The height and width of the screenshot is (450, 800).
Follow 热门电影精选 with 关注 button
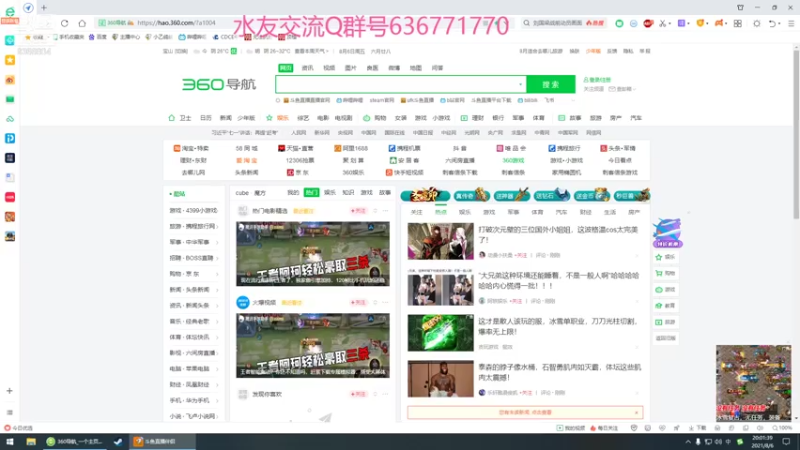[358, 211]
